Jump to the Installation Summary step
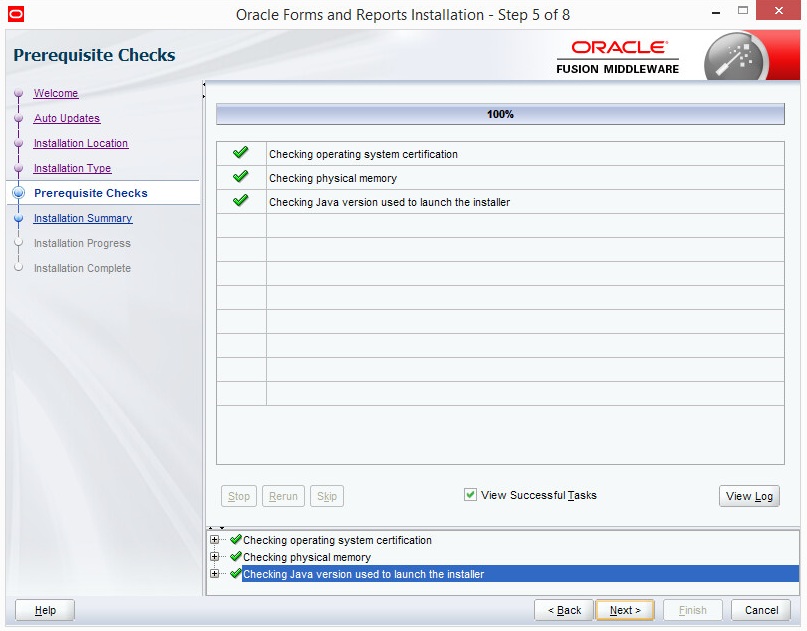 [83, 218]
